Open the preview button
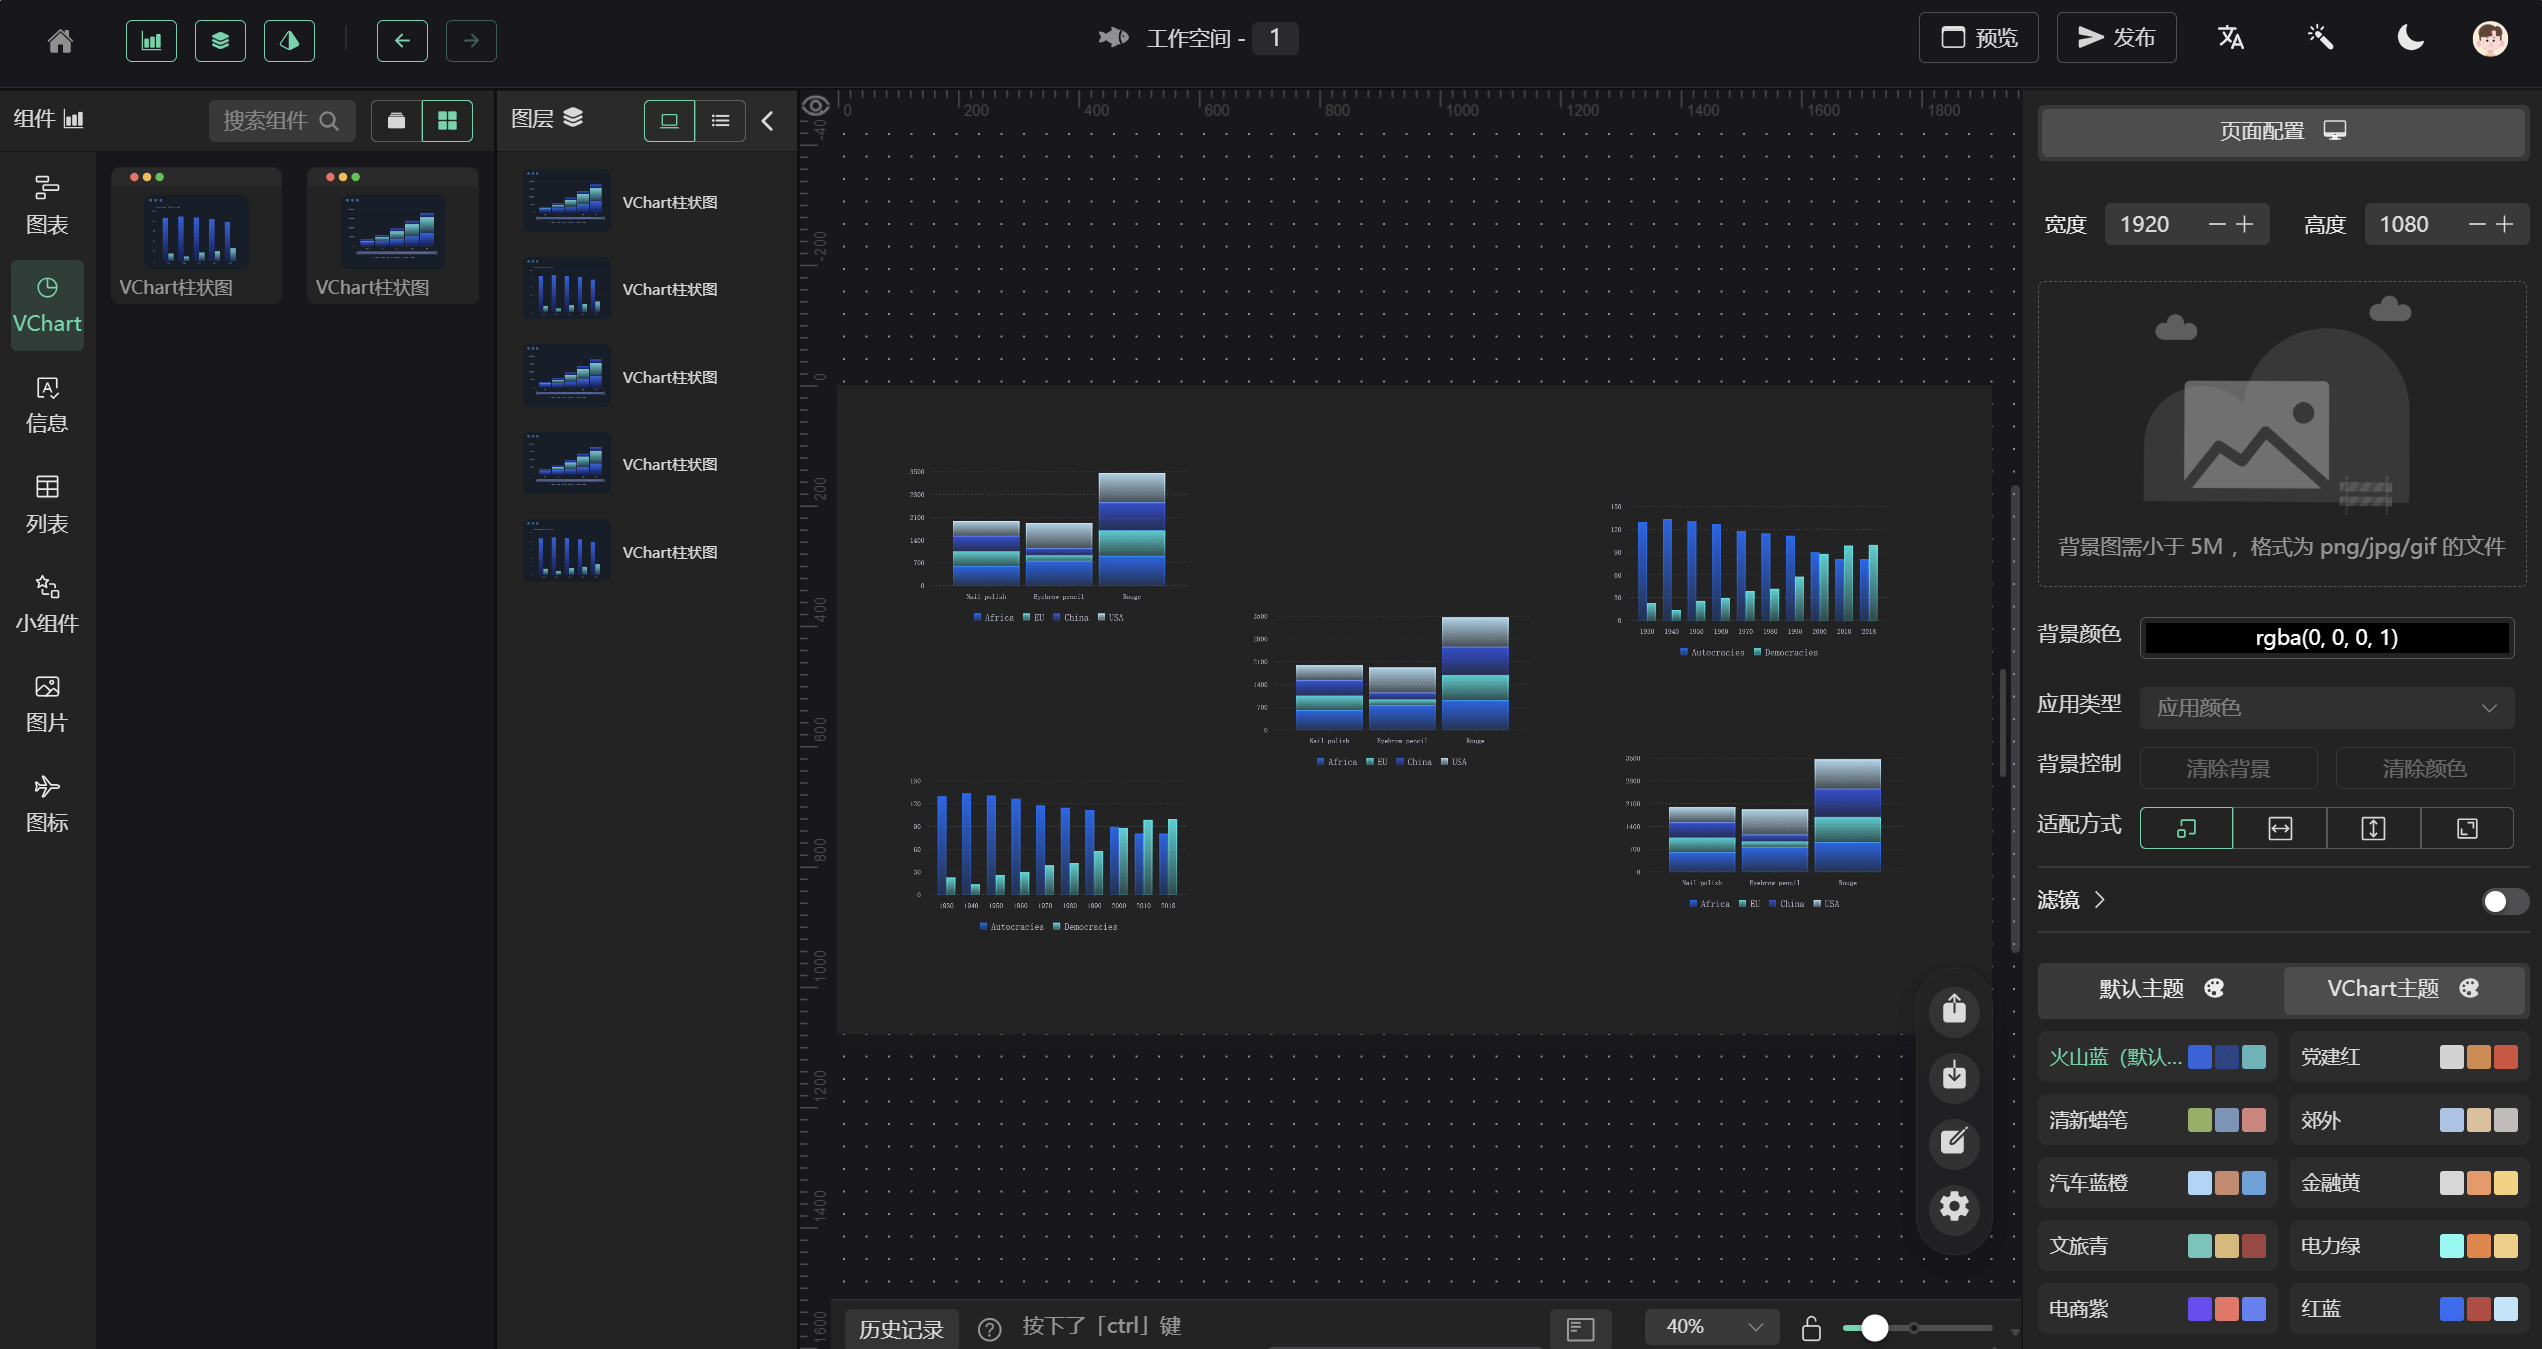Viewport: 2542px width, 1349px height. pos(1978,38)
